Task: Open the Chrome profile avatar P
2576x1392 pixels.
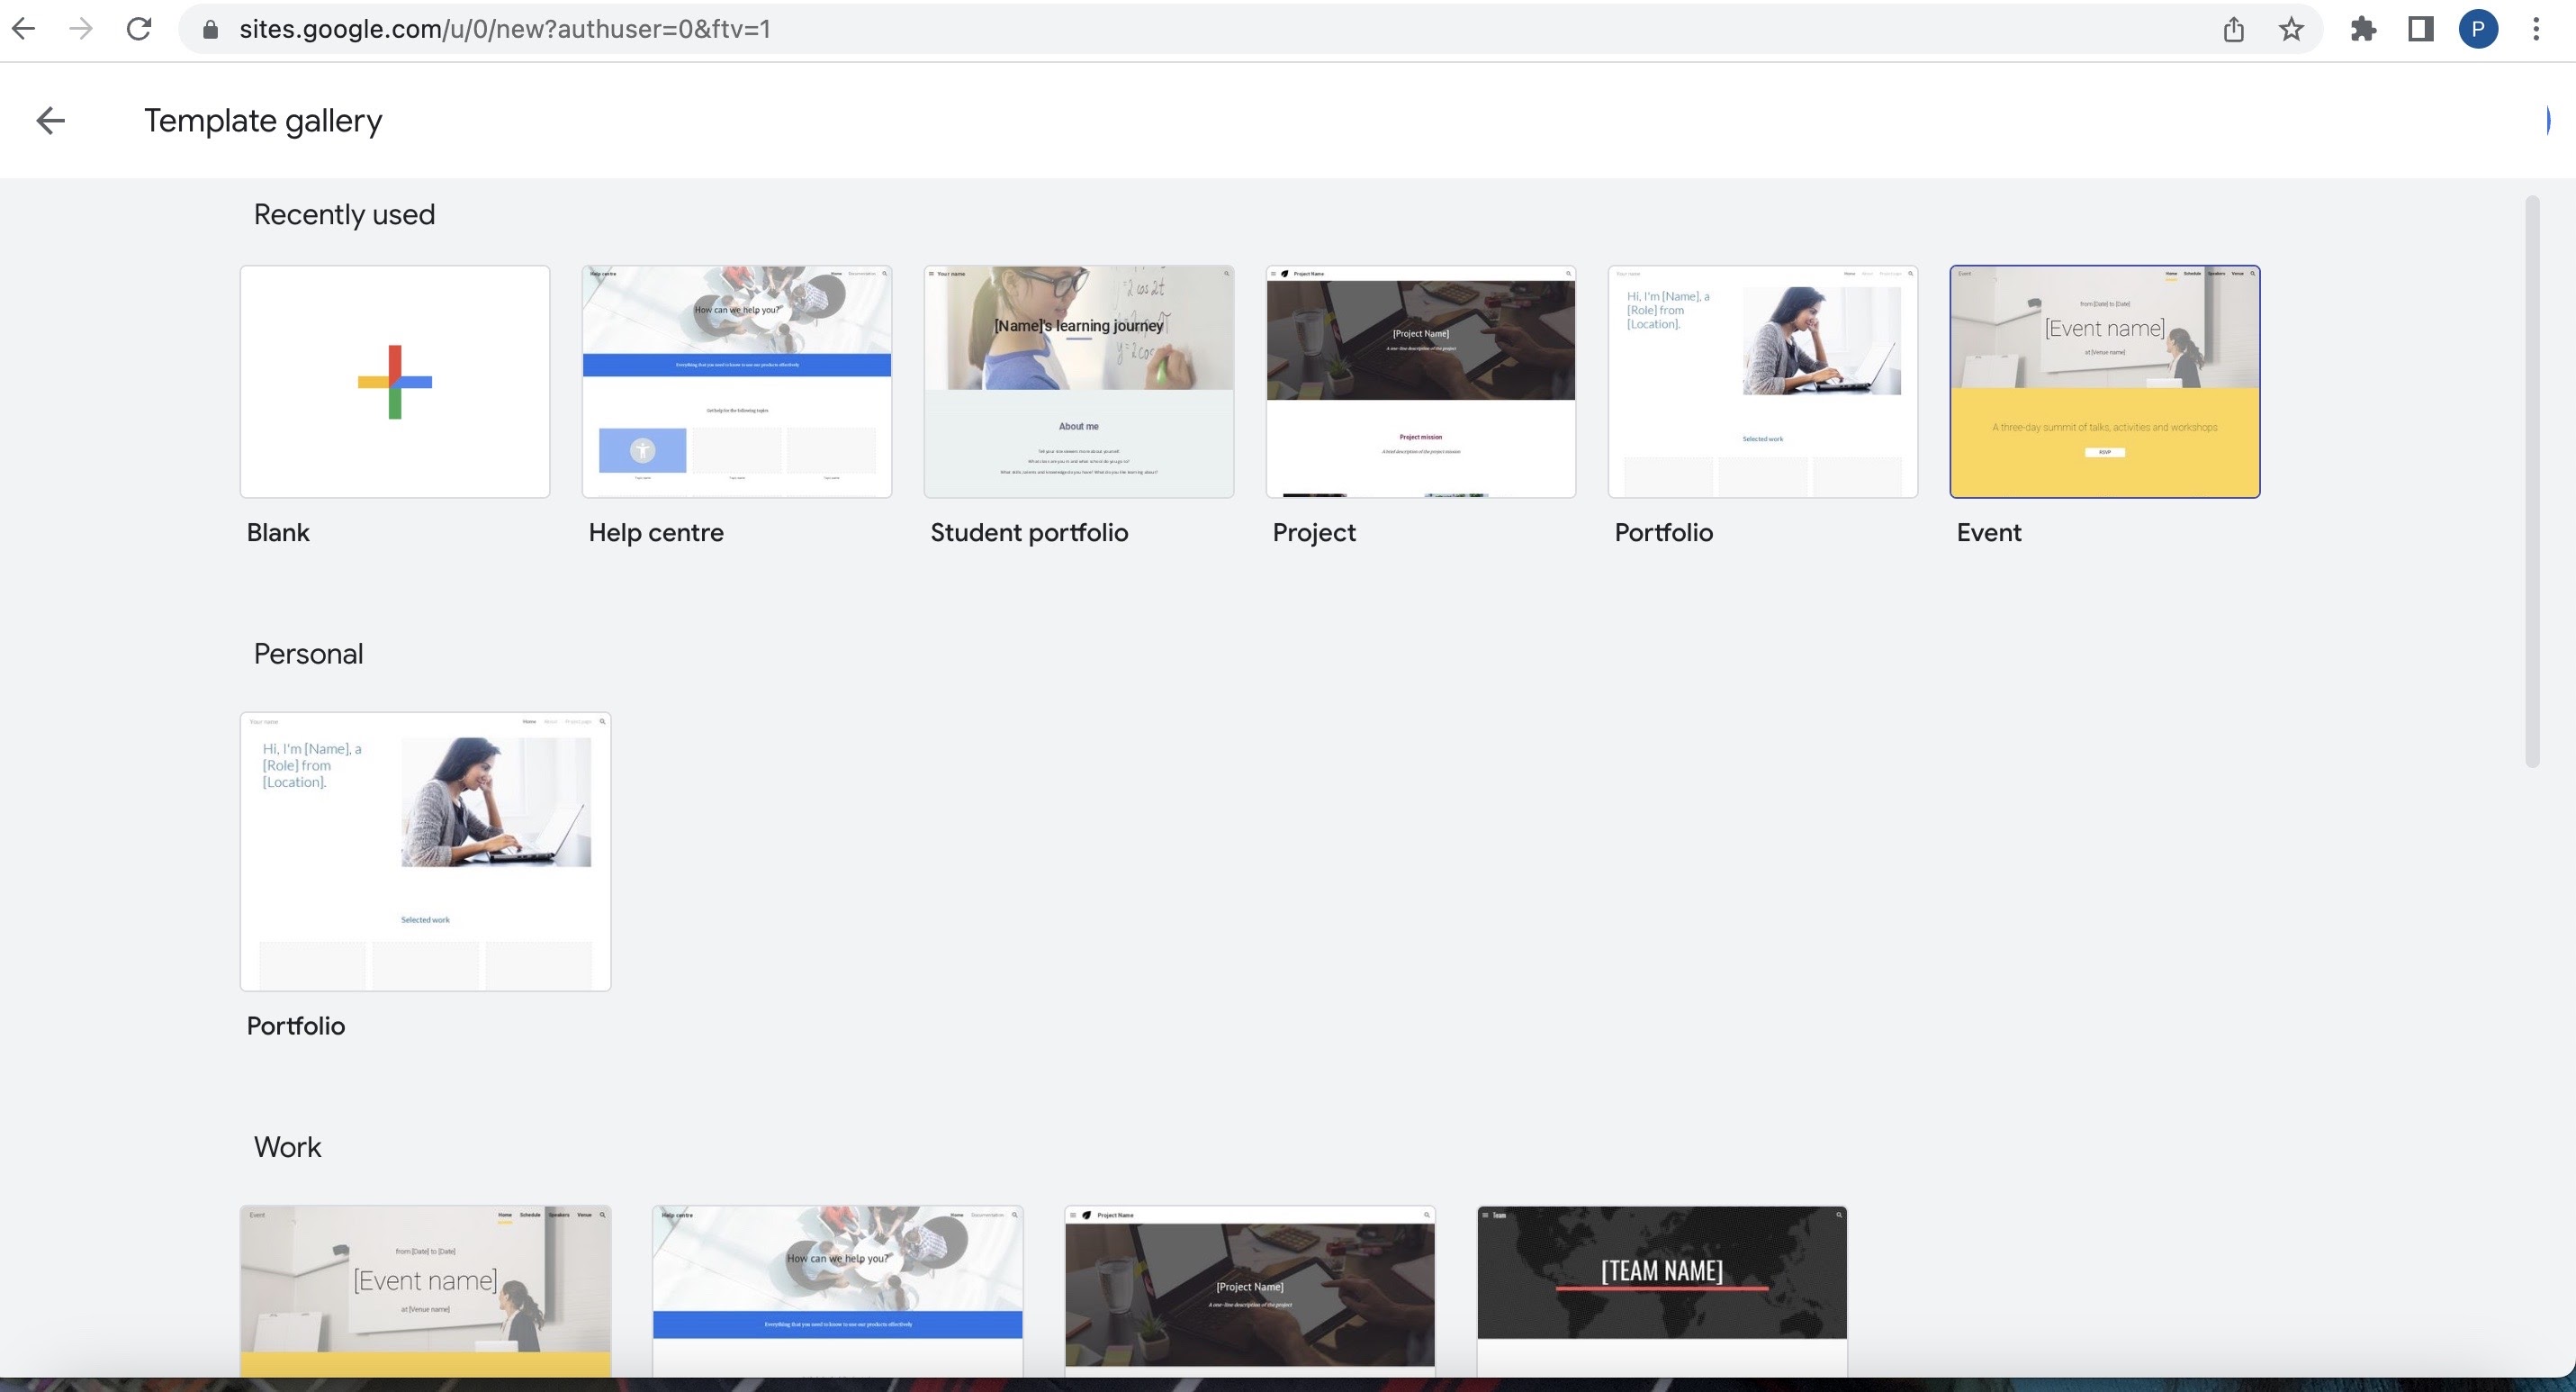Action: [2478, 29]
